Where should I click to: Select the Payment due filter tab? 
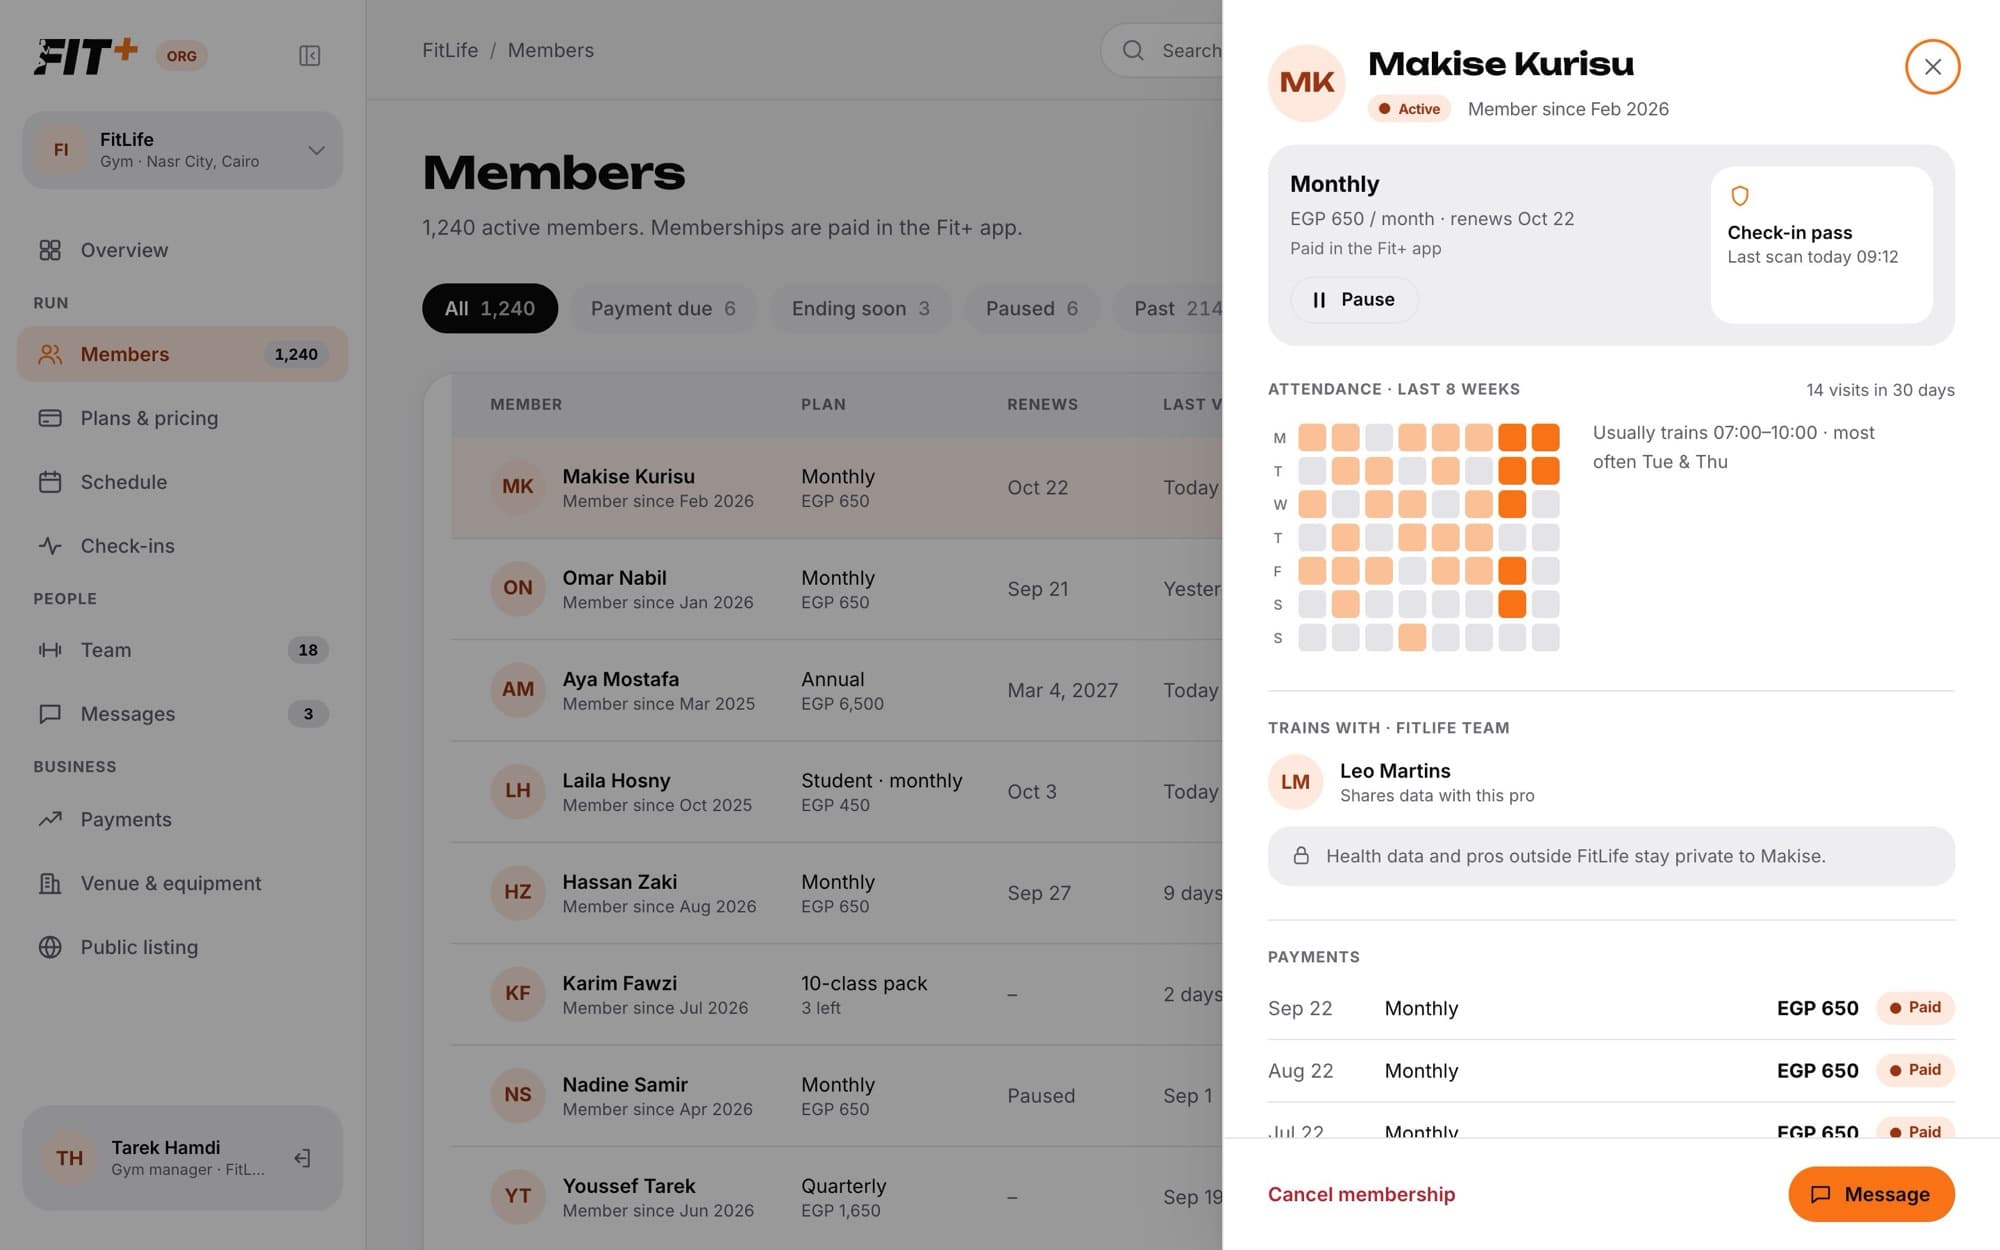663,308
